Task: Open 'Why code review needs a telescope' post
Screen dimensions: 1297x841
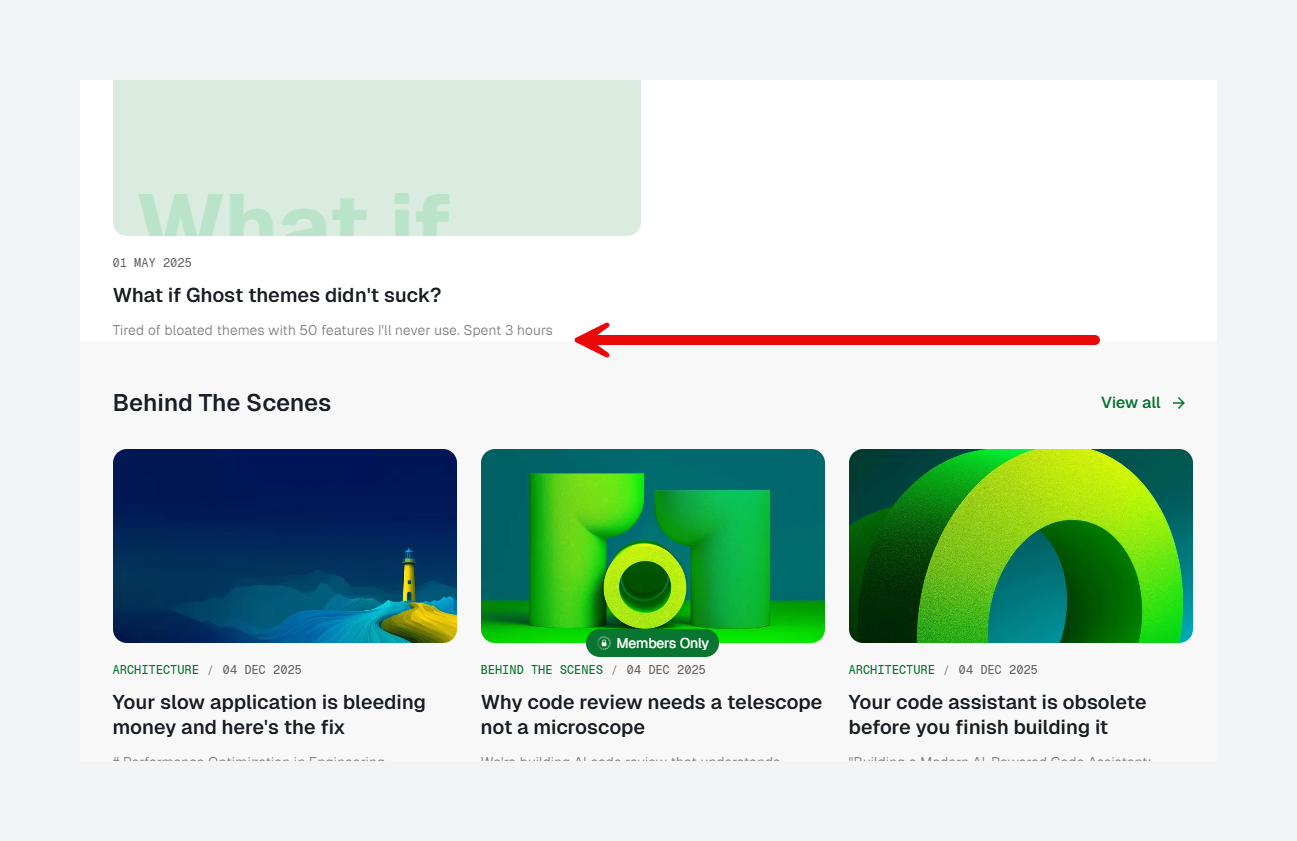Action: [x=651, y=715]
